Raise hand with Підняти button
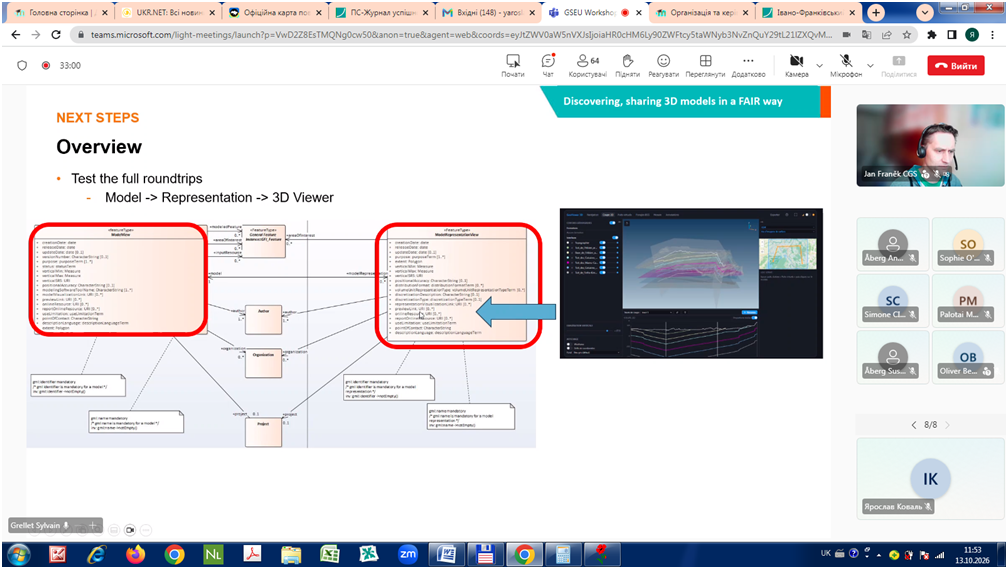Screen dimensions: 1008x569 click(x=627, y=66)
